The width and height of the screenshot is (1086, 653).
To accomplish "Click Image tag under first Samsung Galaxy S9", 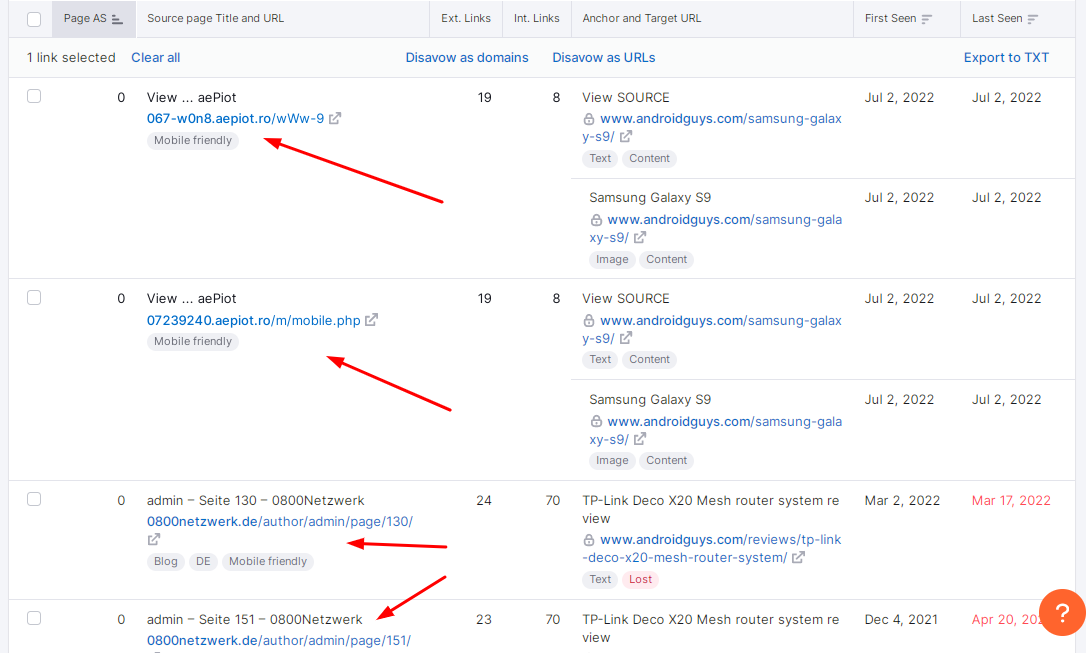I will [612, 260].
